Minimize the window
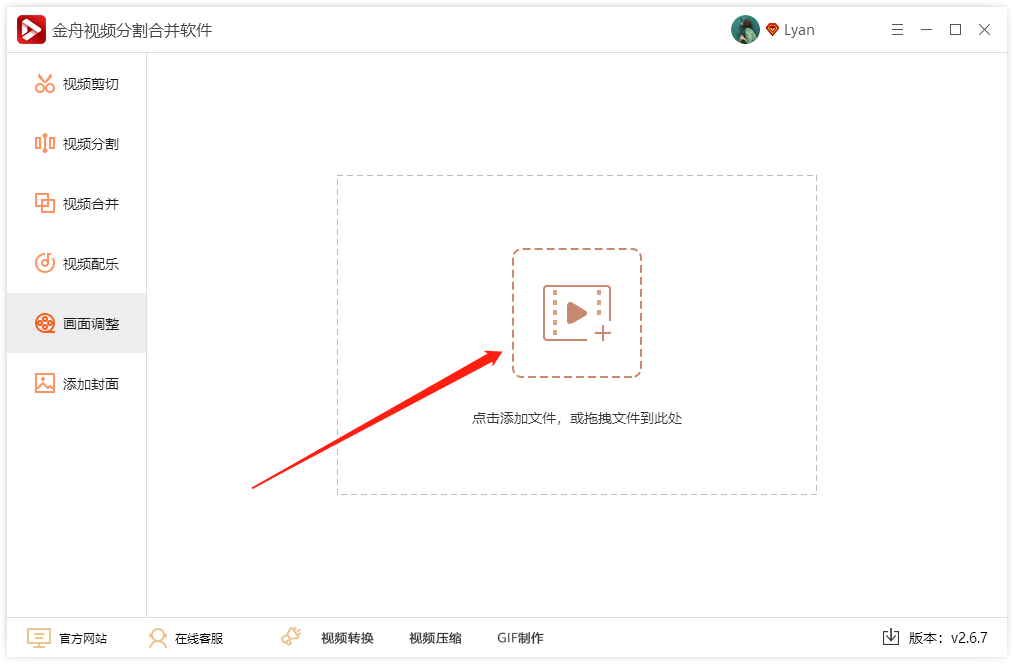This screenshot has width=1014, height=664. pyautogui.click(x=926, y=30)
